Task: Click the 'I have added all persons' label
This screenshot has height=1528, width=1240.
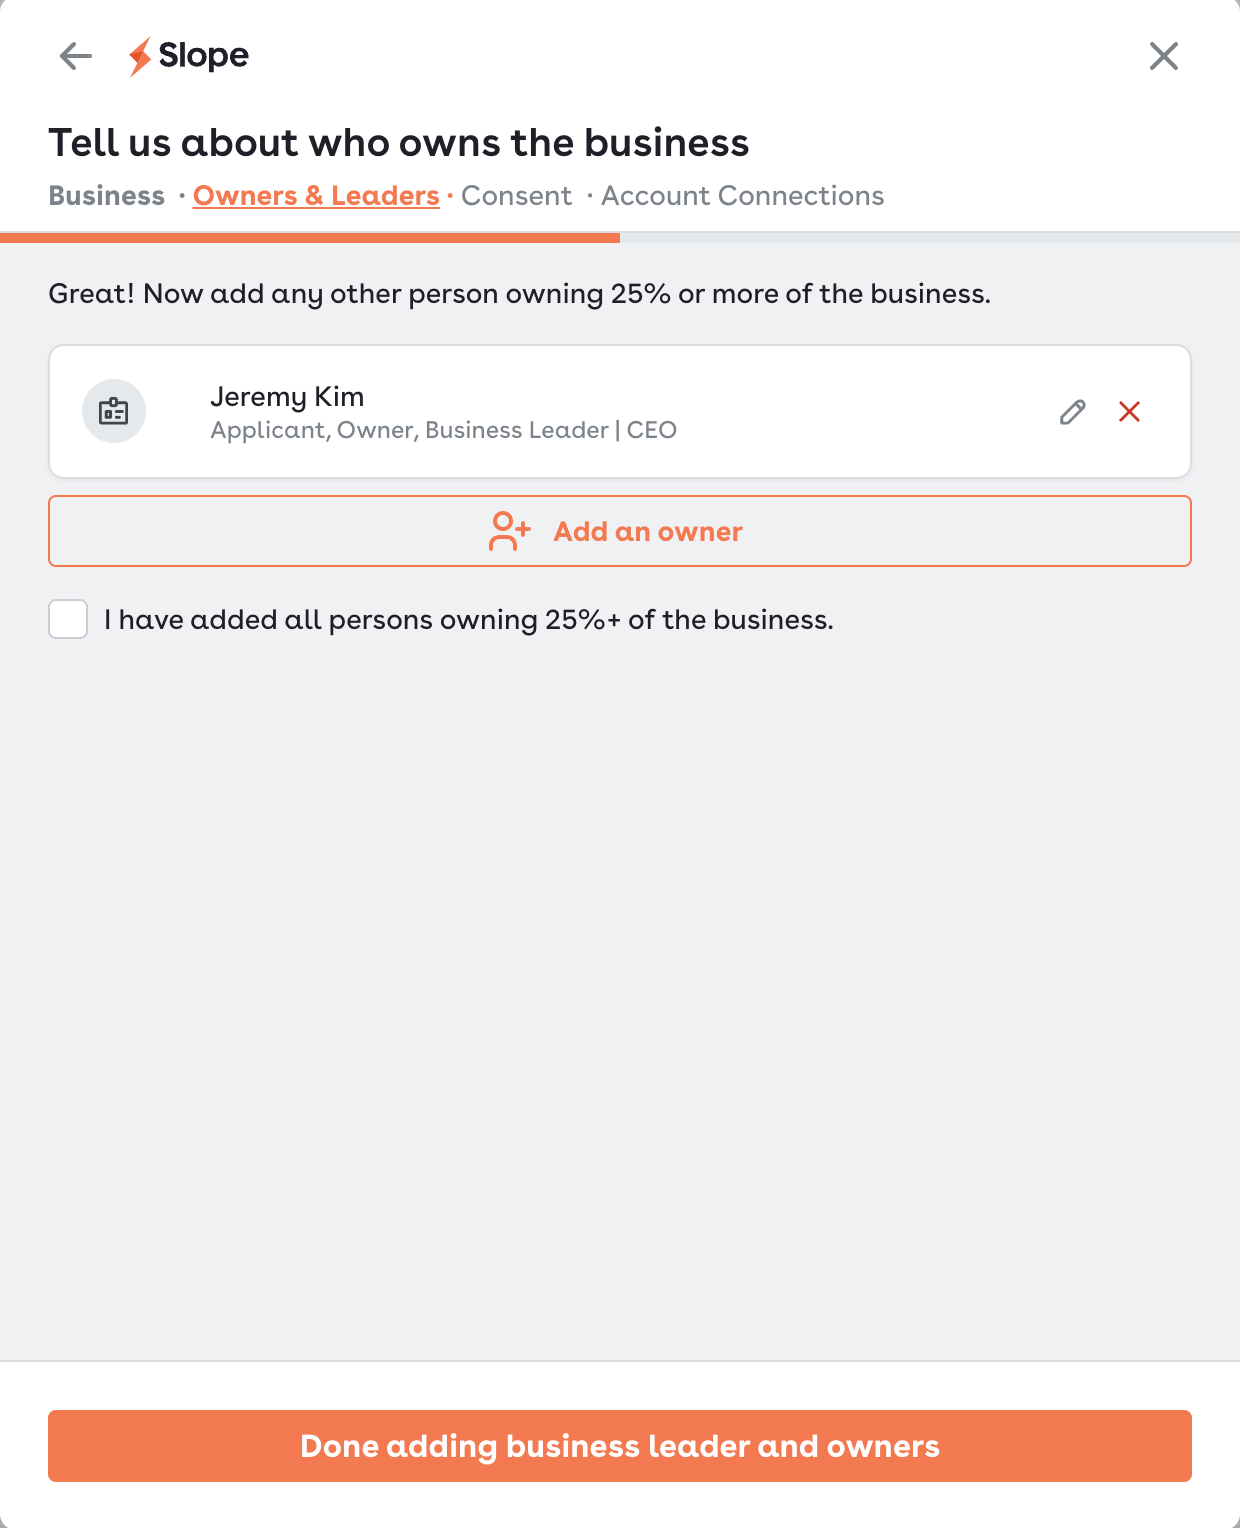Action: pos(468,620)
